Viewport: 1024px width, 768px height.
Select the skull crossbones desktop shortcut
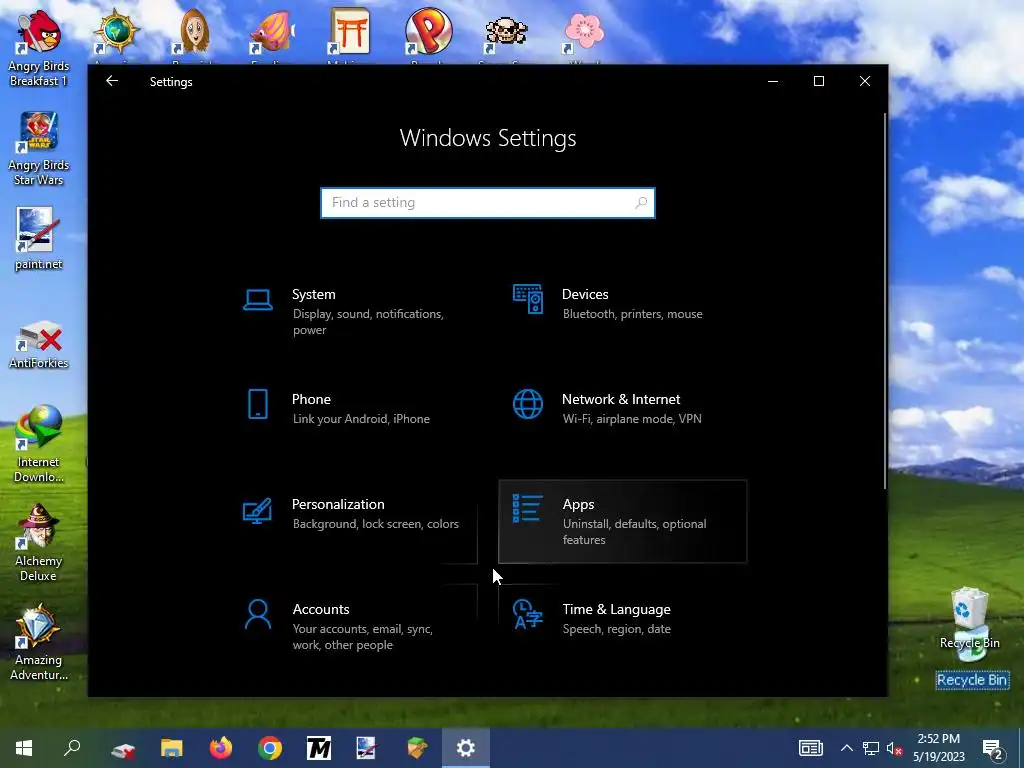pyautogui.click(x=506, y=33)
